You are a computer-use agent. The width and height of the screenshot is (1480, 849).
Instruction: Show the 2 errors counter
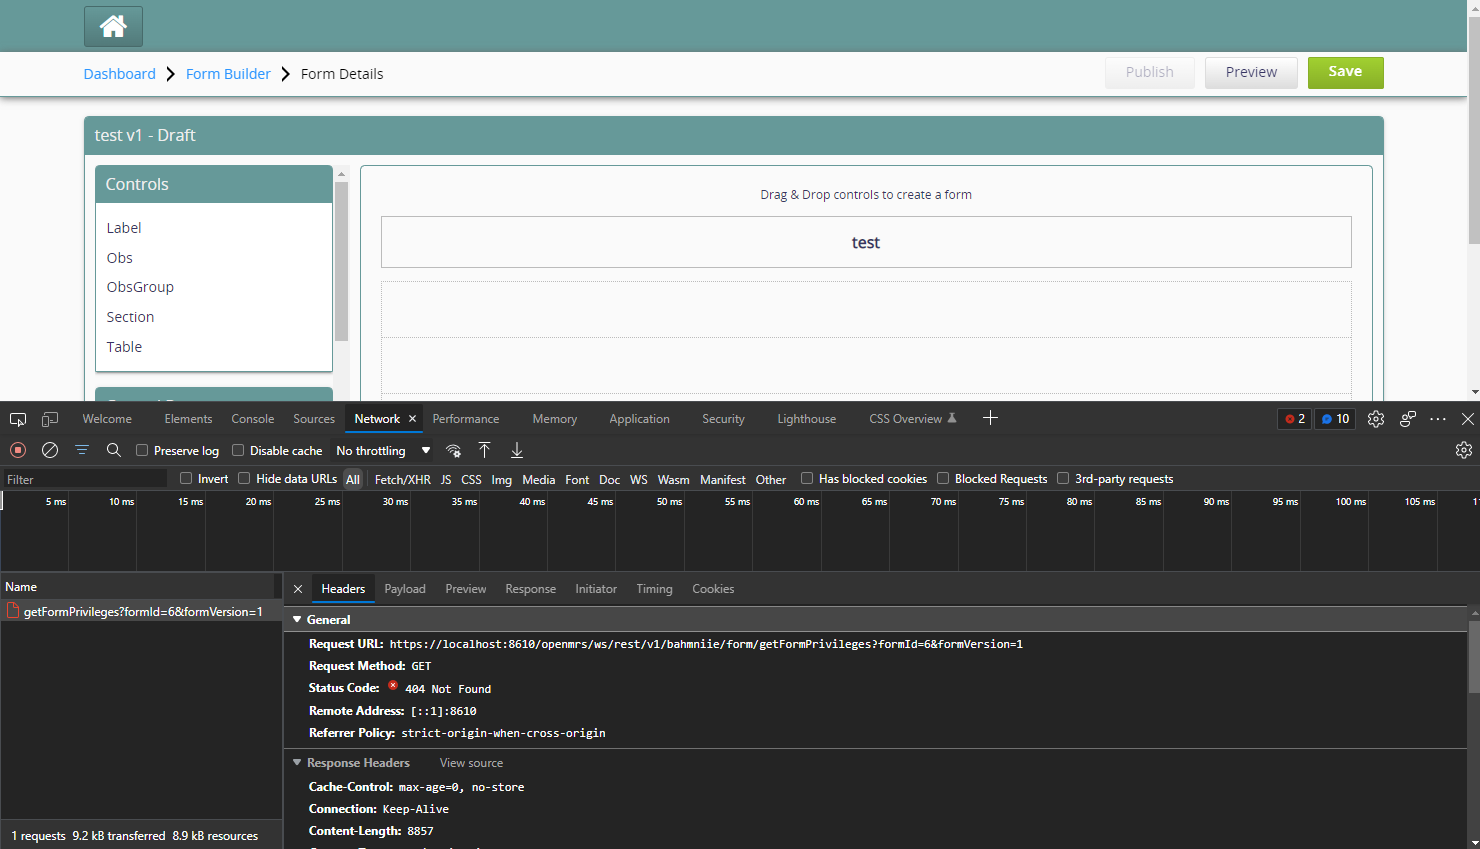coord(1295,419)
